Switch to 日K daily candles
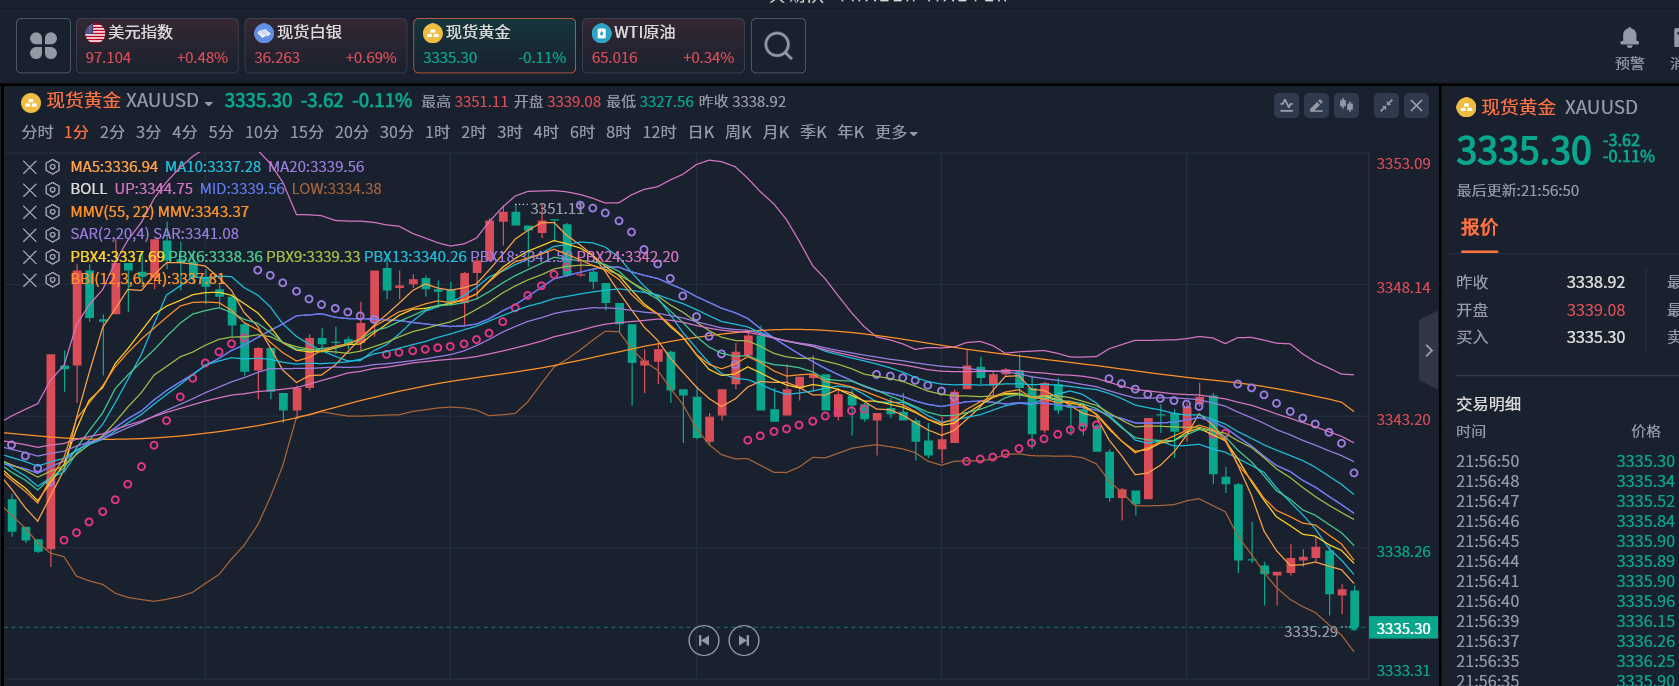The image size is (1679, 686). (x=701, y=132)
